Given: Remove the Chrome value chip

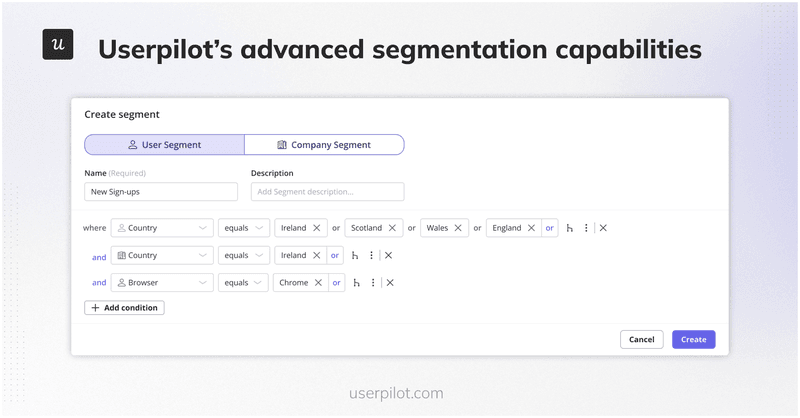Looking at the screenshot, I should point(318,283).
